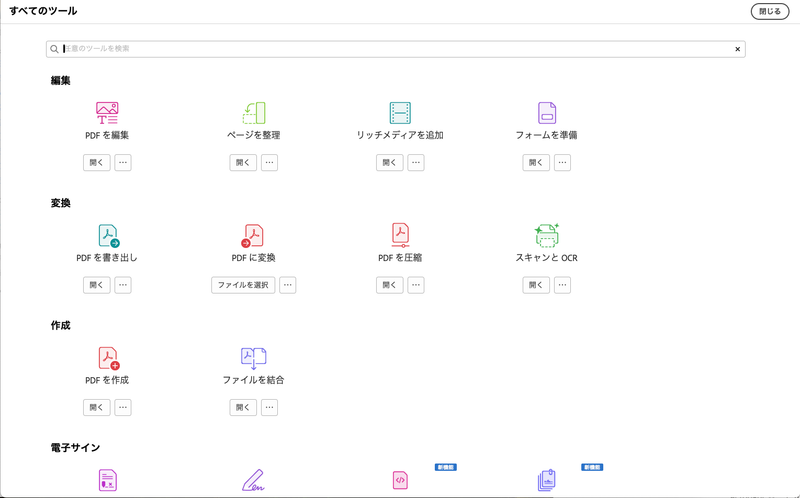Open more options for PDF を圧縮
The width and height of the screenshot is (800, 498).
(416, 285)
